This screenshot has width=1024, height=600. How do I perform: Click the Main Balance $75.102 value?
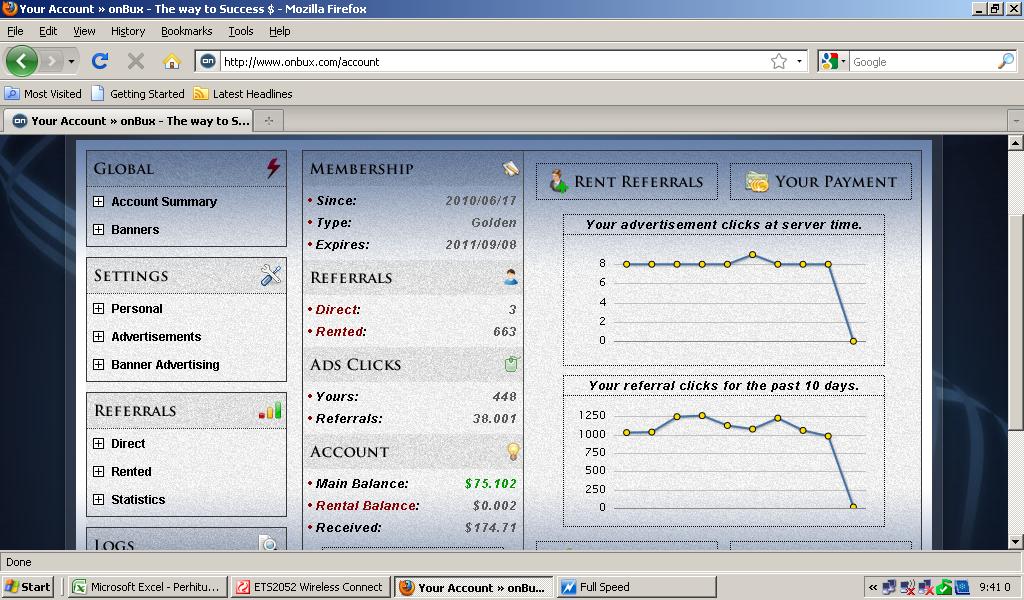click(490, 484)
